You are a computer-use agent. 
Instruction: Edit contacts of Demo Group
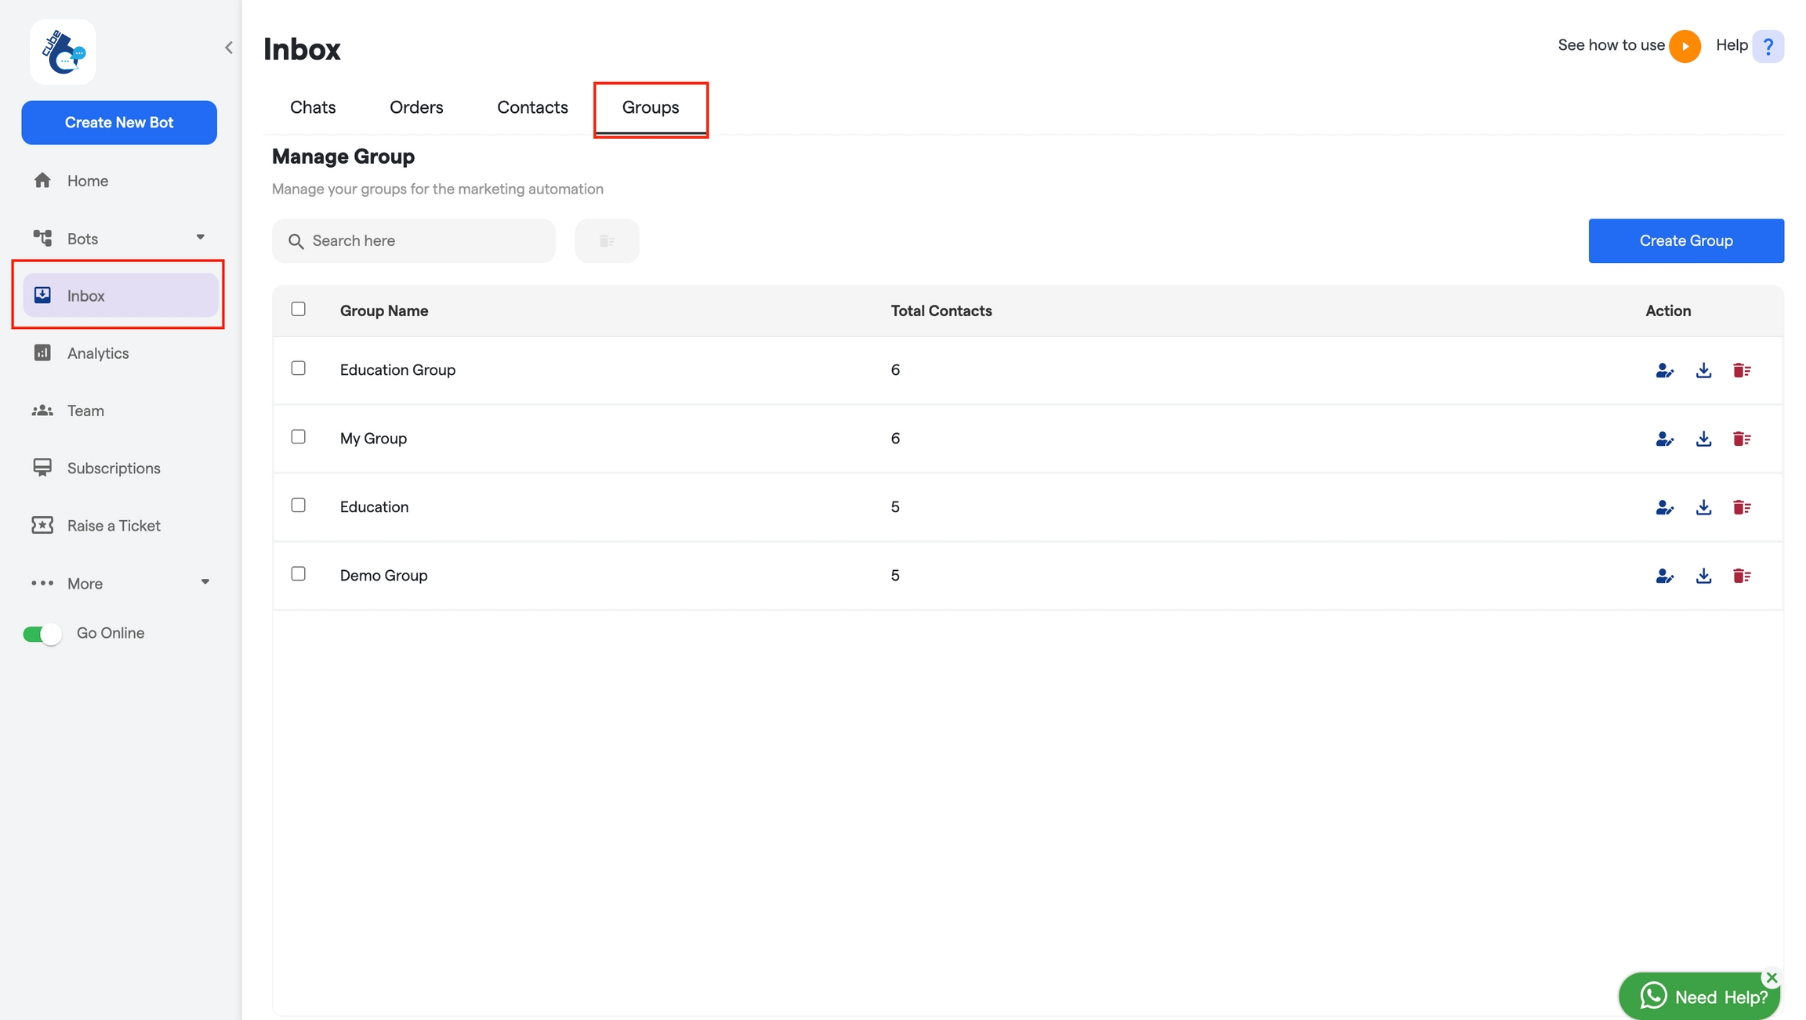click(1665, 576)
